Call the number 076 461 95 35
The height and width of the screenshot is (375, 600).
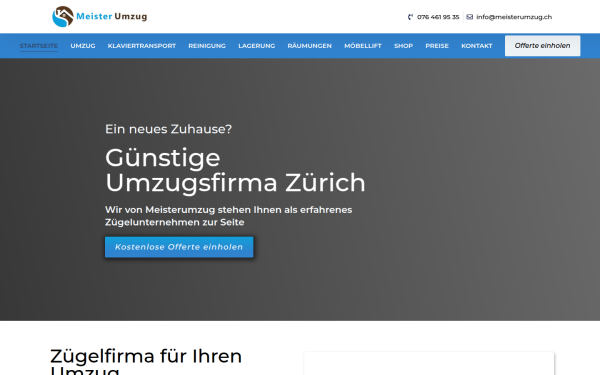(438, 17)
